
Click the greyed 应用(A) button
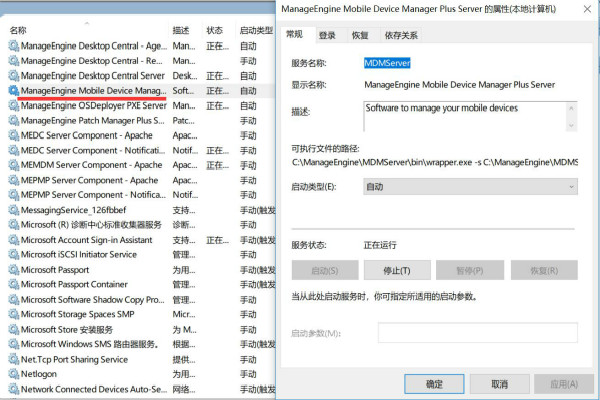tap(564, 384)
